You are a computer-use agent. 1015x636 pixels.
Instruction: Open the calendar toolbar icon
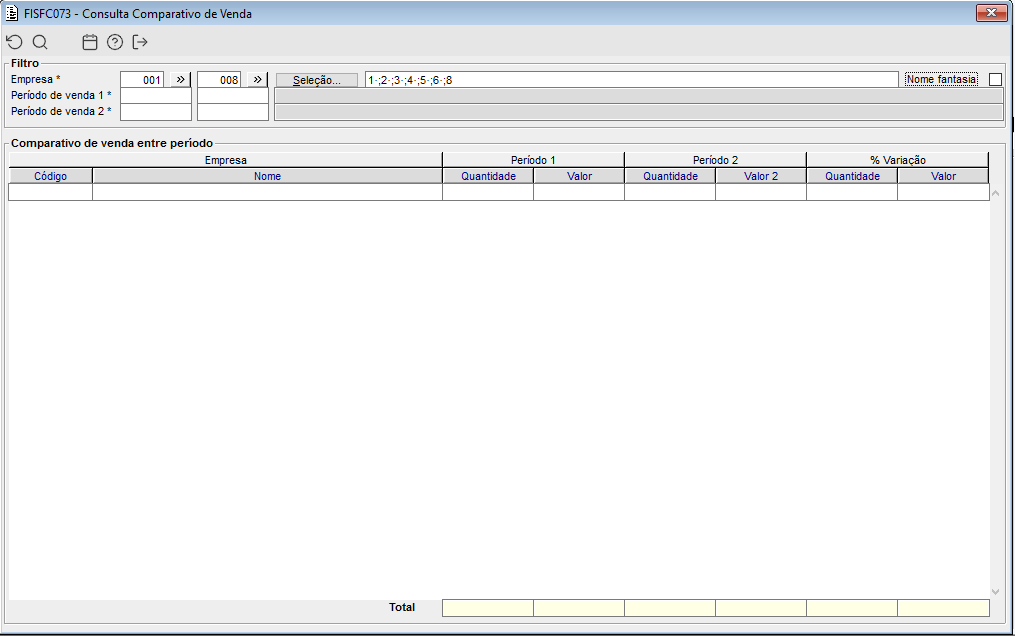[90, 42]
